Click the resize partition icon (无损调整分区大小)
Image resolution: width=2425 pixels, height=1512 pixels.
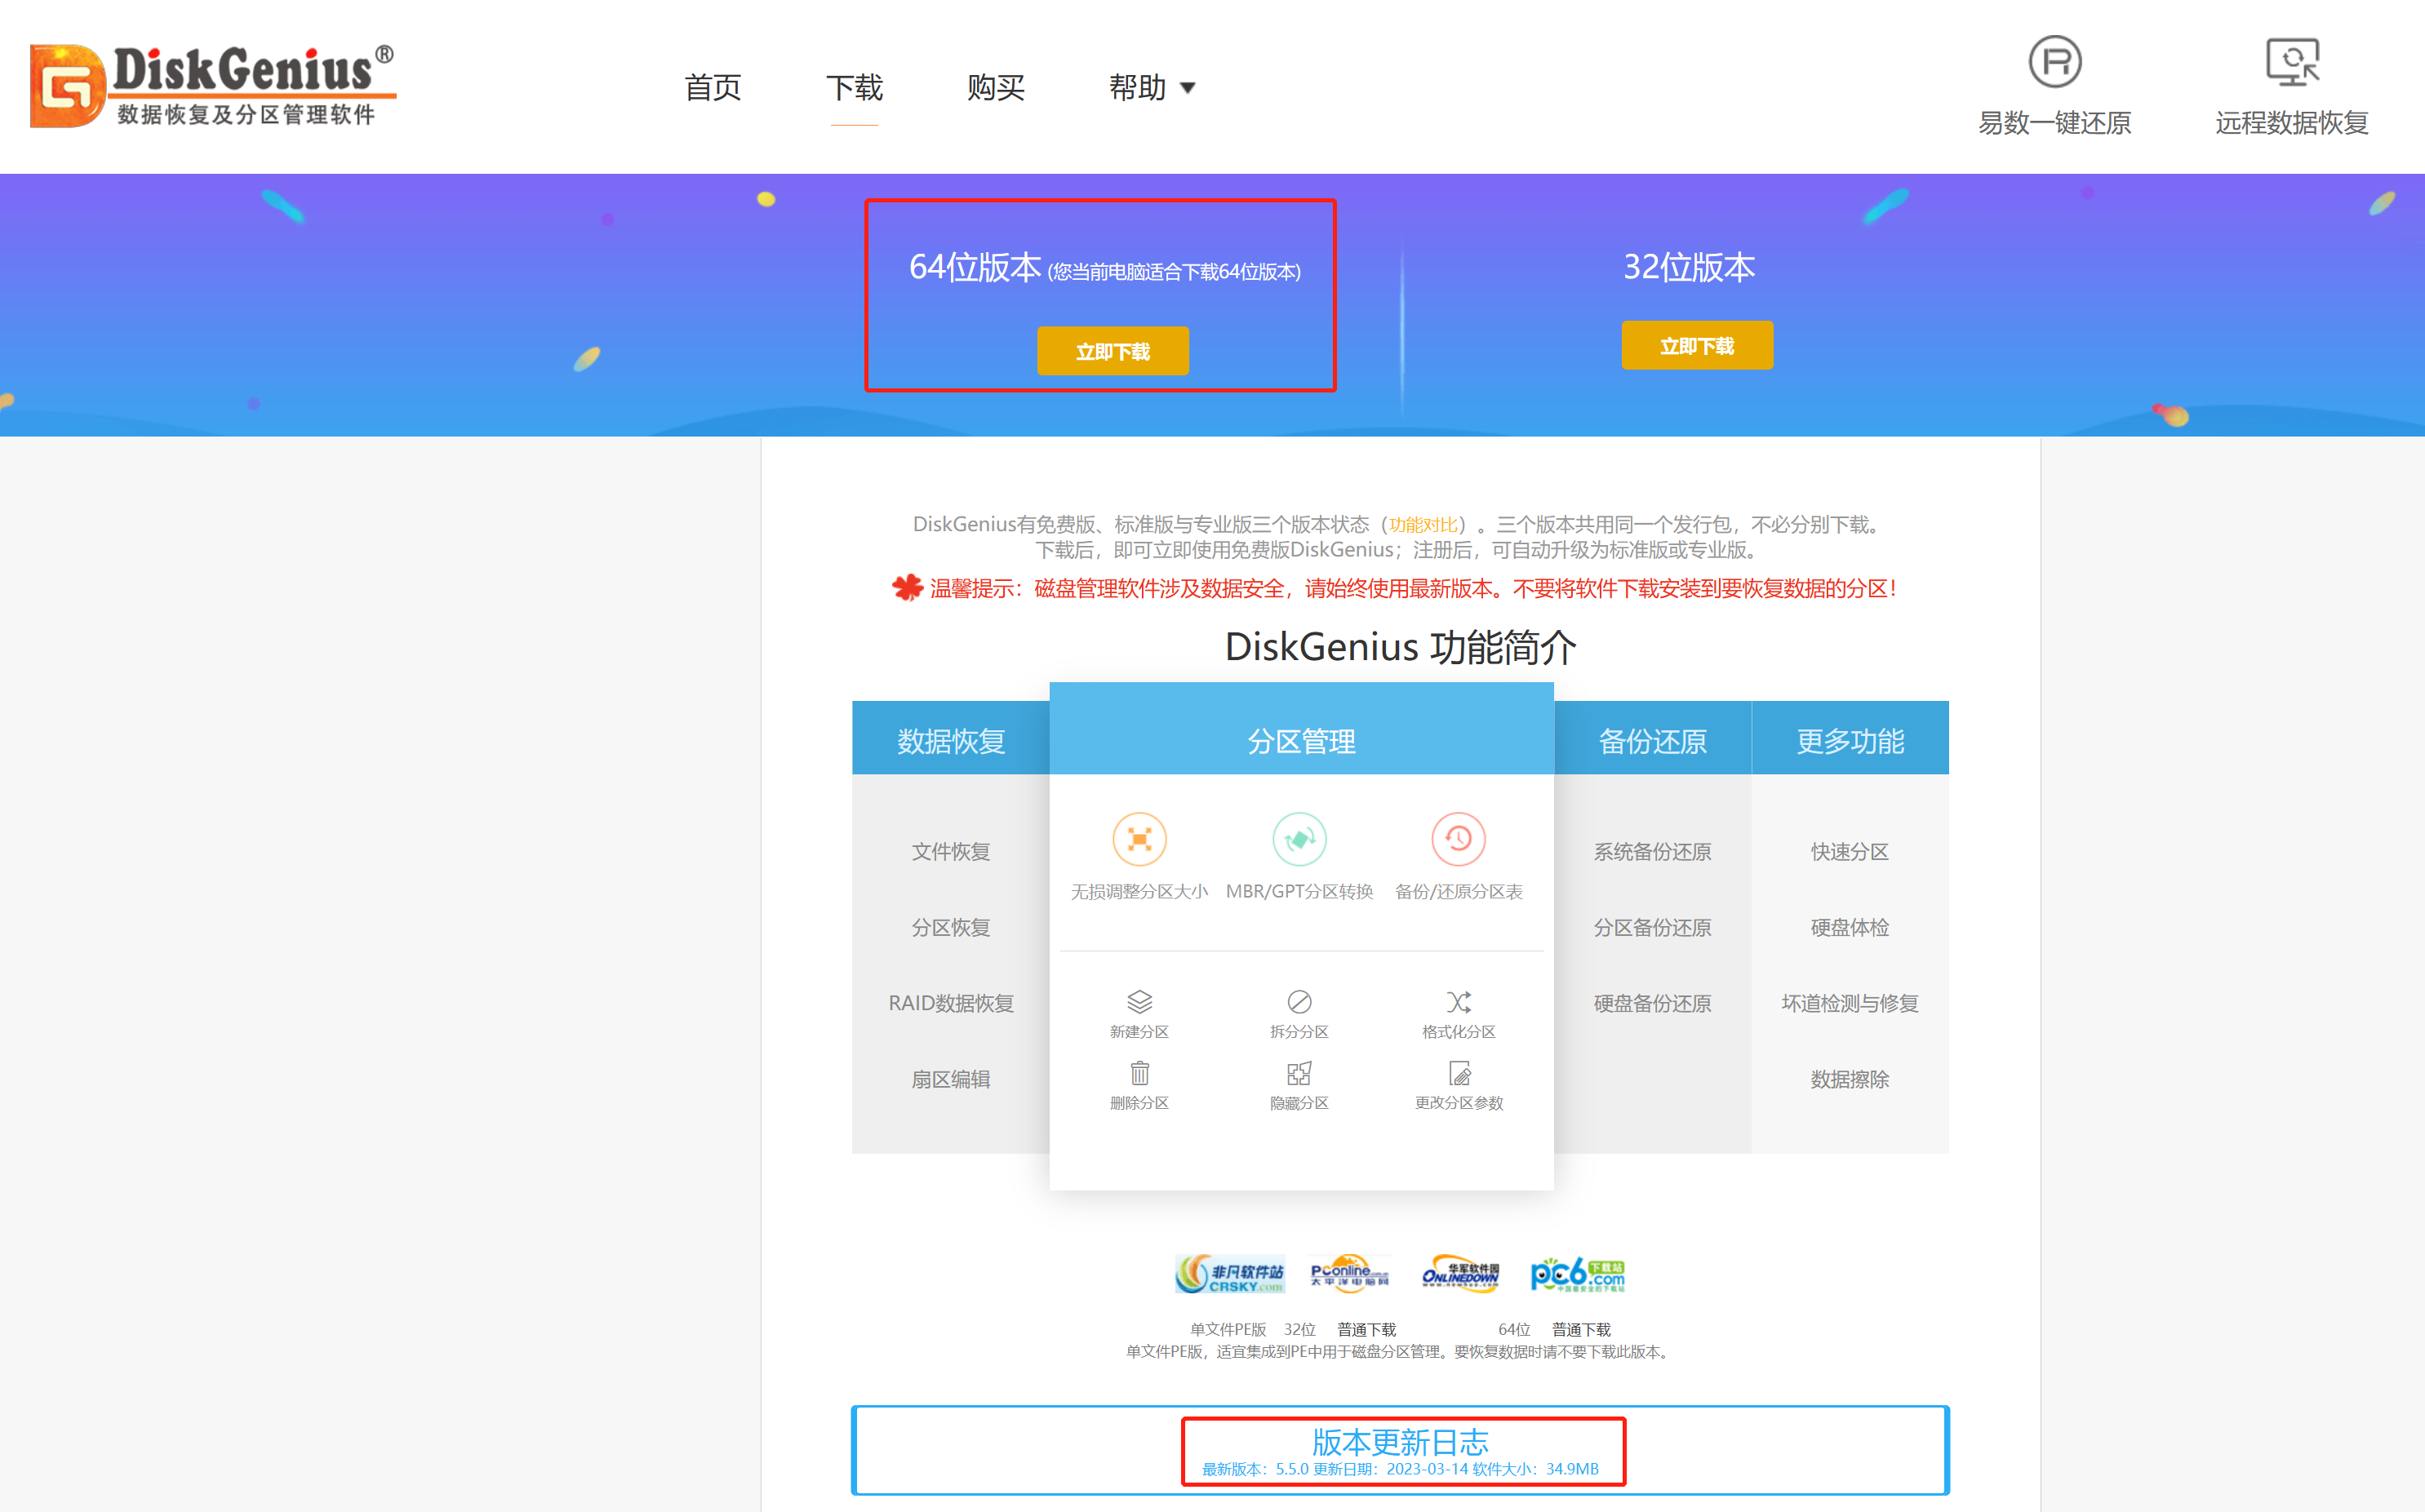tap(1139, 838)
